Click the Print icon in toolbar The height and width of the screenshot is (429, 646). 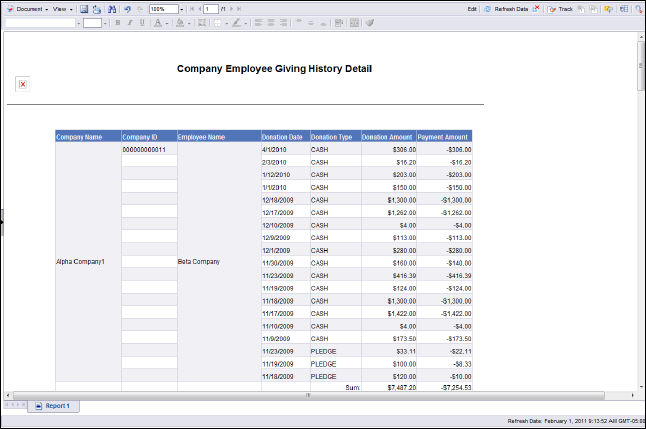(97, 8)
